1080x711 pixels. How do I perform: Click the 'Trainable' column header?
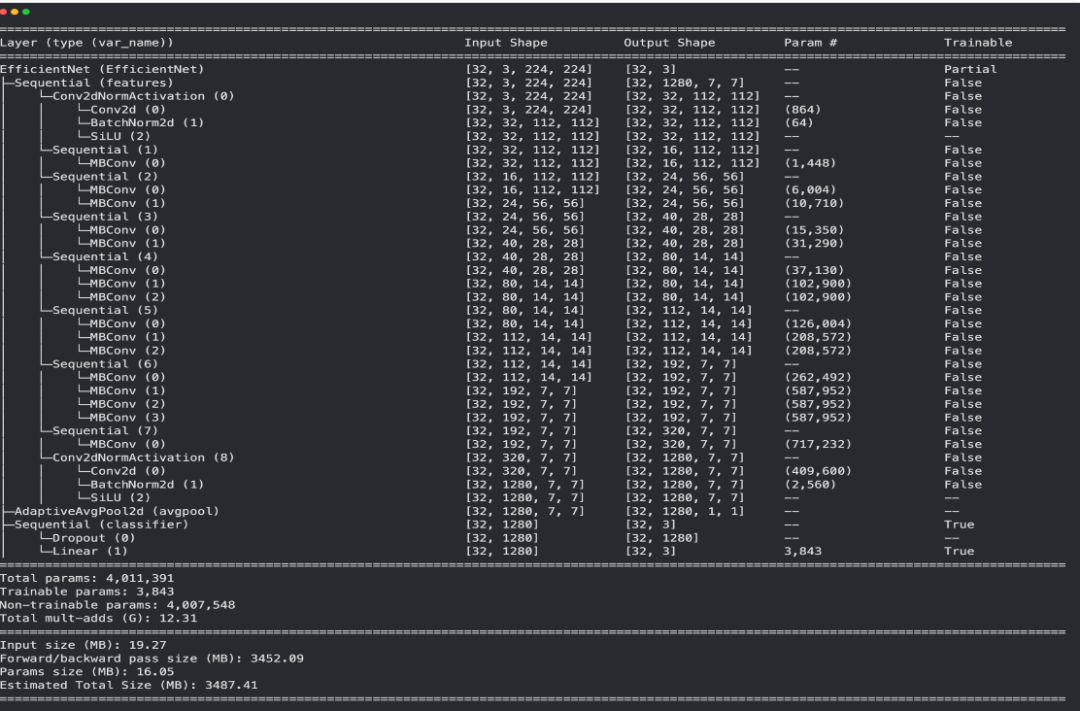point(978,43)
